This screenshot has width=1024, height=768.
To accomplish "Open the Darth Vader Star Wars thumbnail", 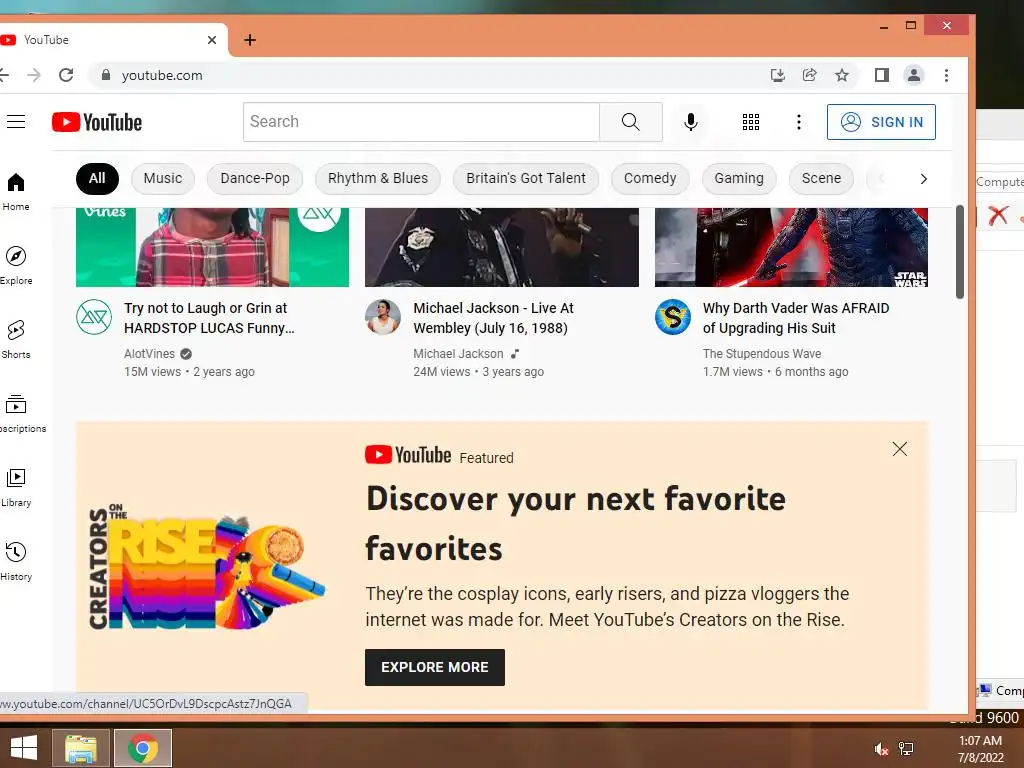I will (791, 247).
